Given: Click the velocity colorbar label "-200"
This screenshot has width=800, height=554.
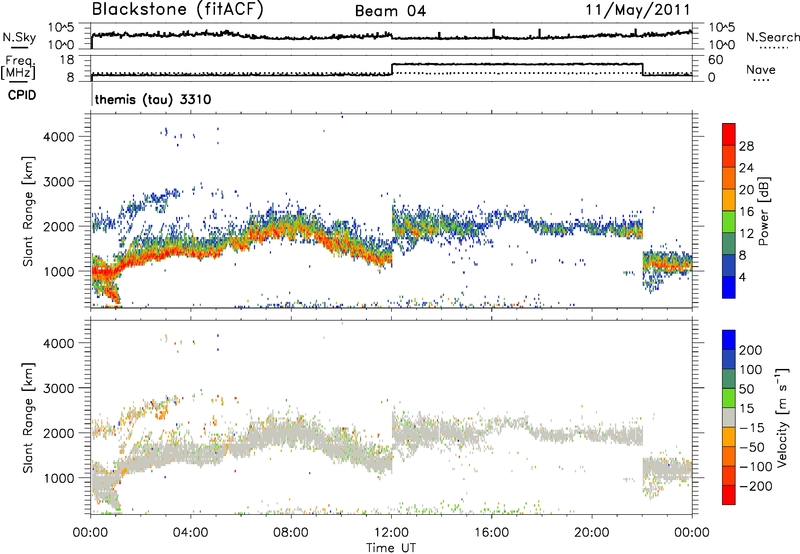Looking at the screenshot, I should (756, 486).
